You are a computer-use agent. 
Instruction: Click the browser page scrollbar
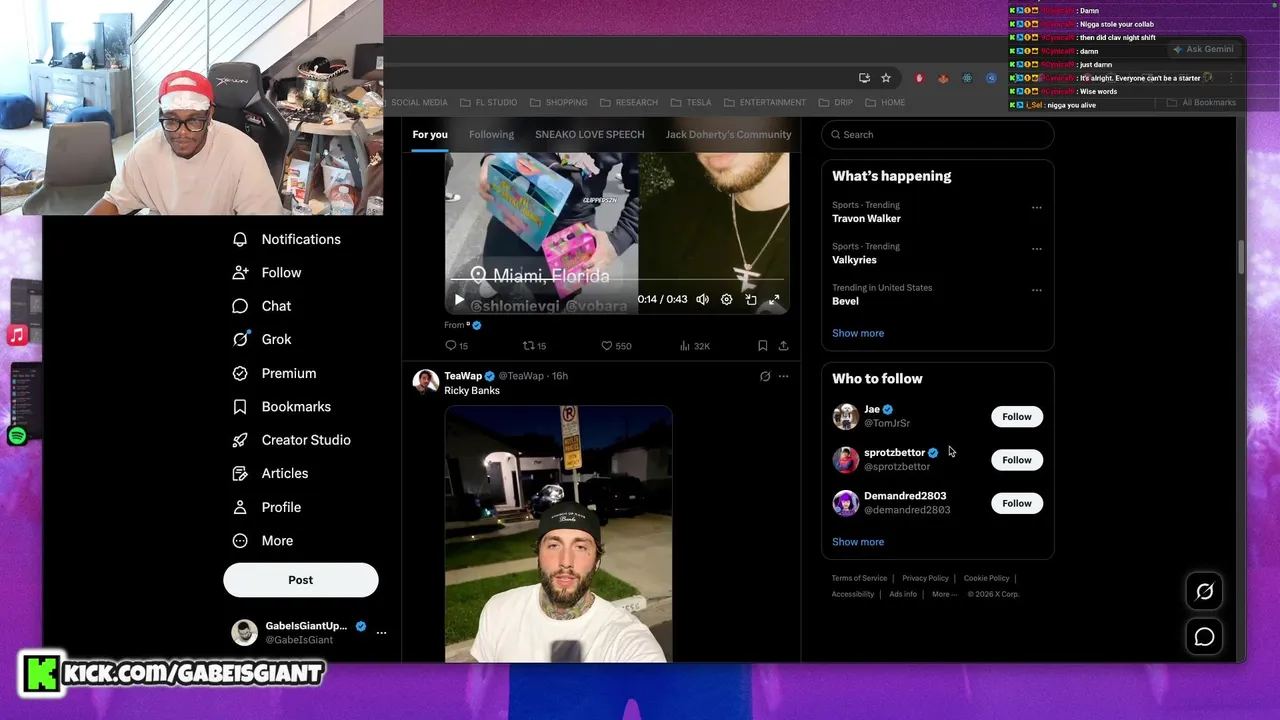click(1241, 256)
